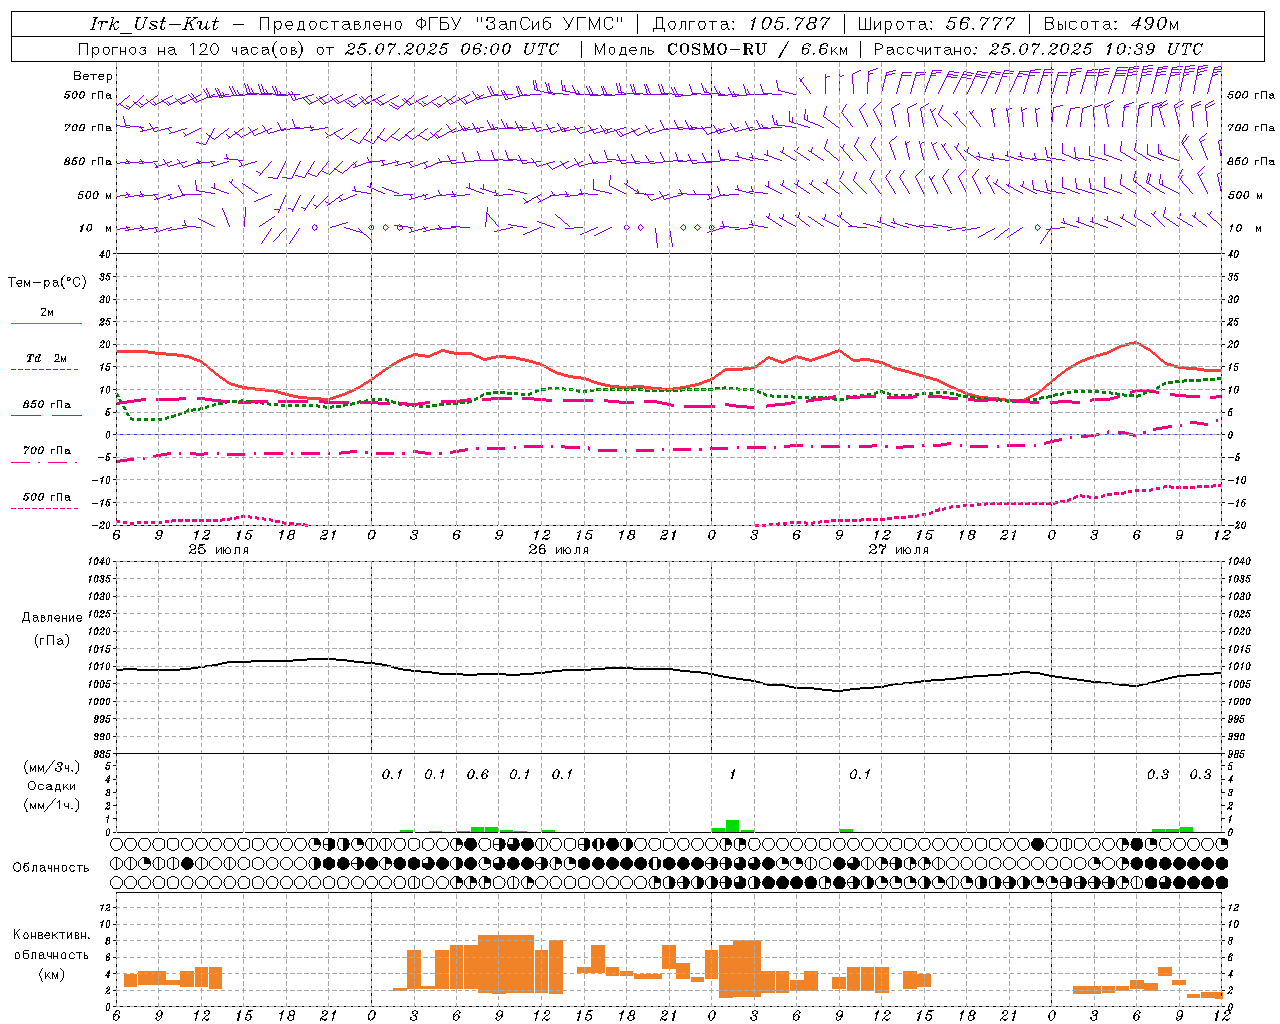Click the (км) unit label
1280x1024 pixels.
[x=52, y=974]
